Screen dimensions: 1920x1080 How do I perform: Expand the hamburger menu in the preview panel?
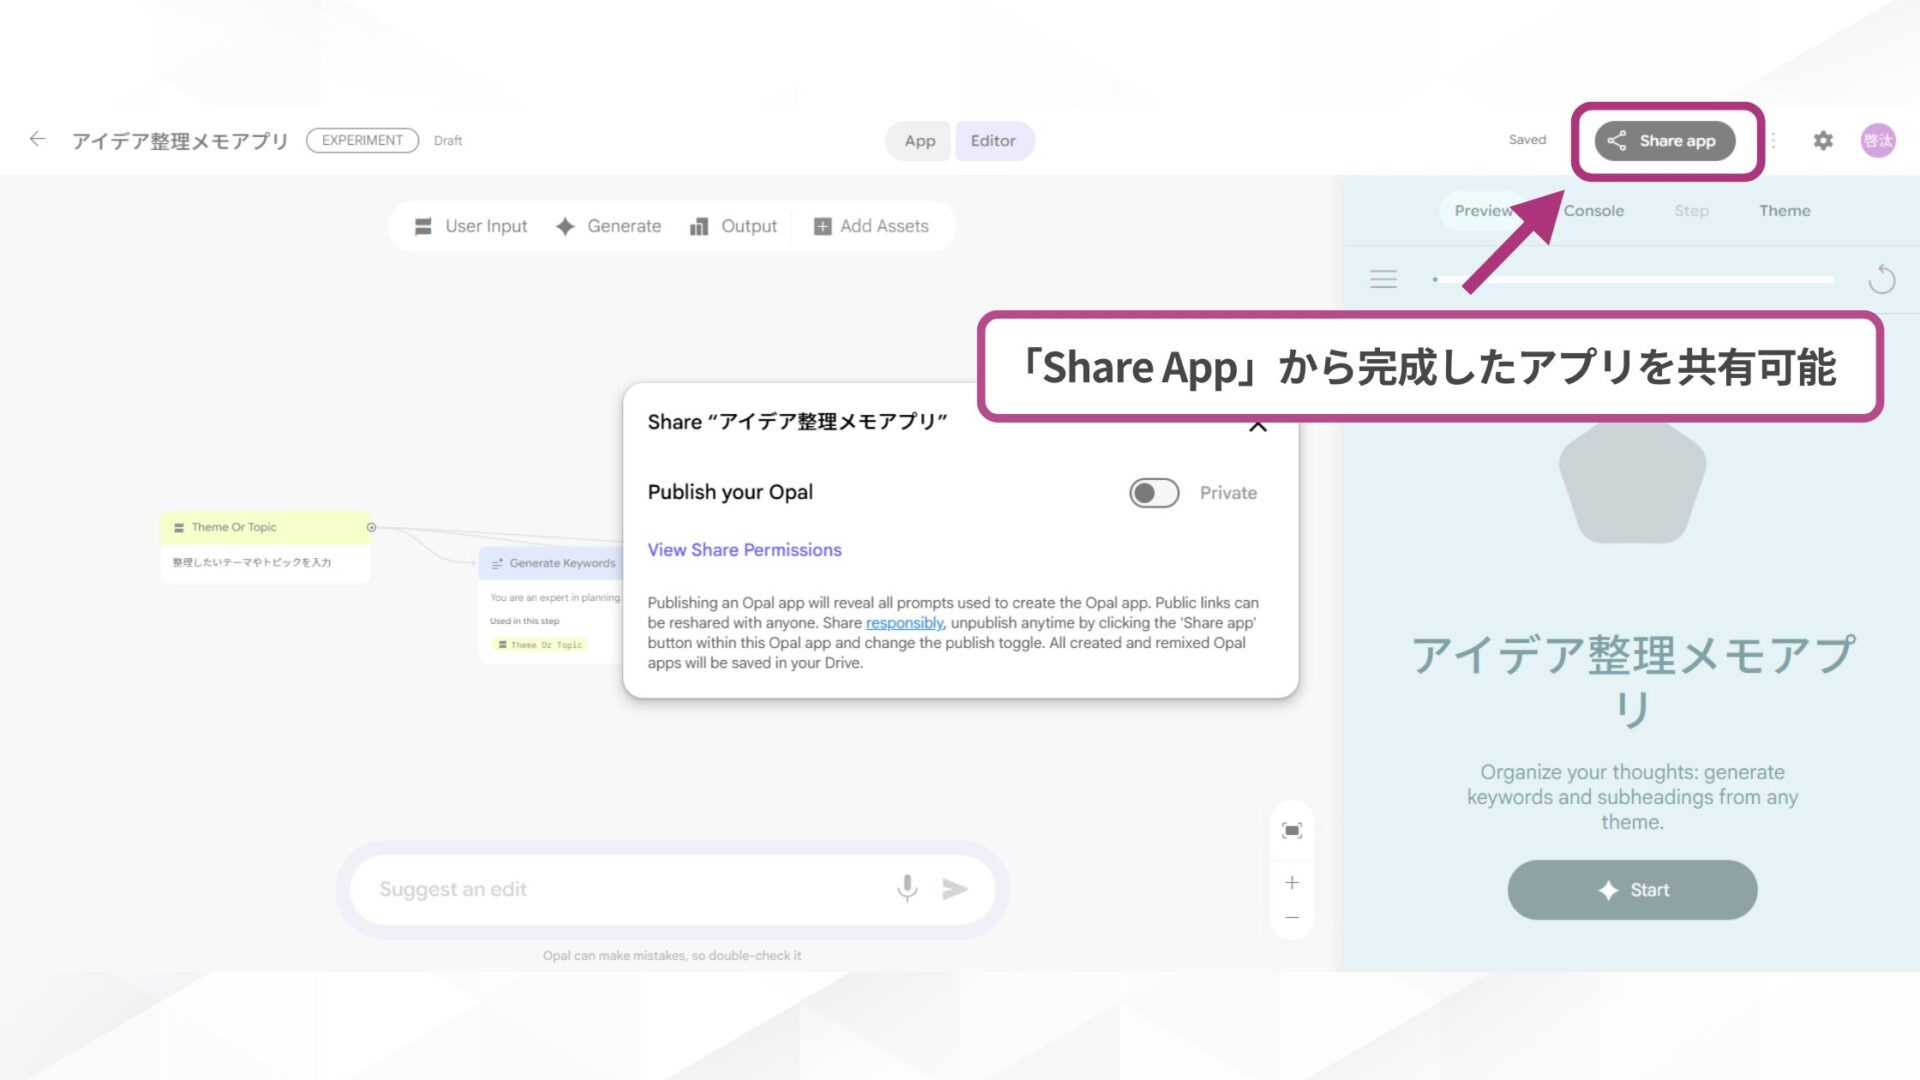(x=1383, y=279)
